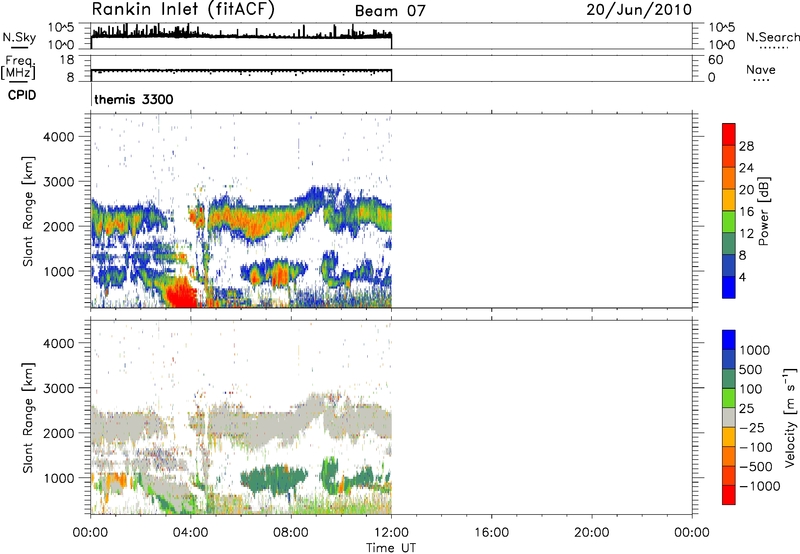Click the '16:00' time axis tick label
The width and height of the screenshot is (800, 554).
(491, 533)
